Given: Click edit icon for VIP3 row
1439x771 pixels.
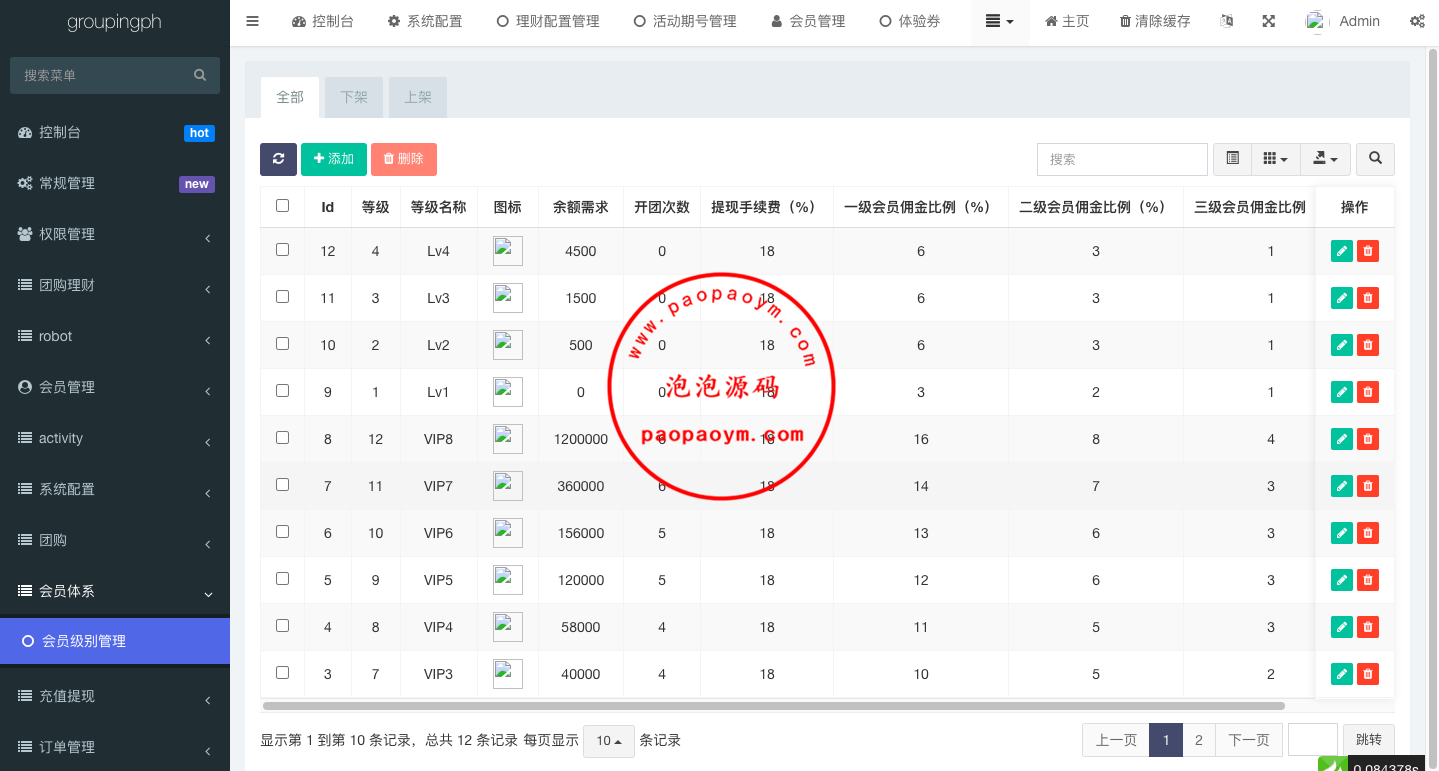Looking at the screenshot, I should (1342, 674).
